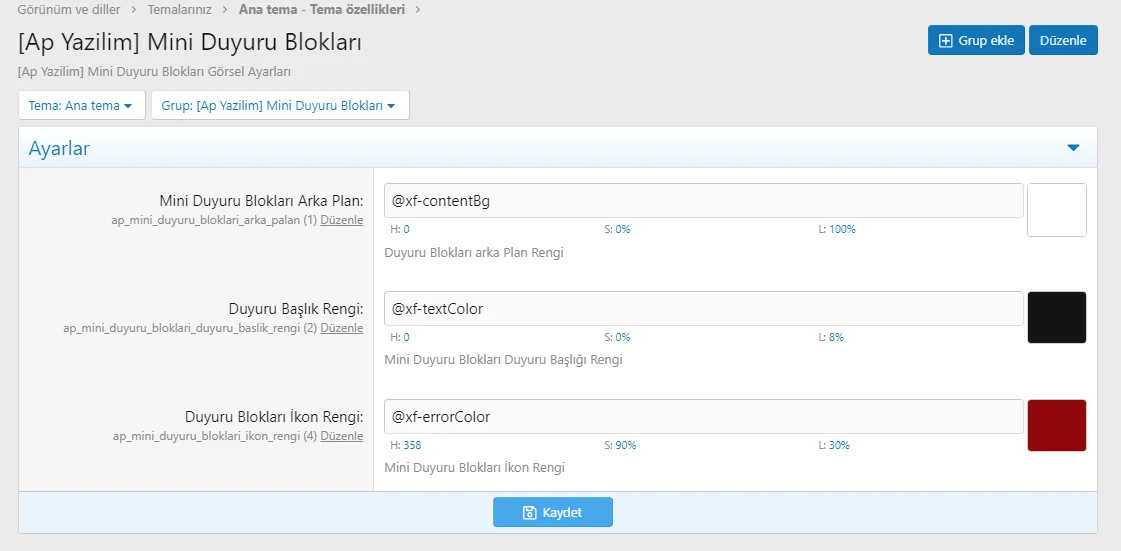The height and width of the screenshot is (551, 1121).
Task: Click Düzenle link under İkon Rengi property
Action: 342,436
